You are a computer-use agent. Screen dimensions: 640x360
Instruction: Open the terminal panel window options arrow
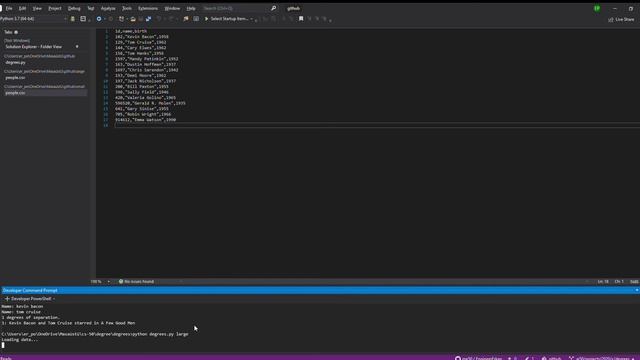[x=636, y=290]
